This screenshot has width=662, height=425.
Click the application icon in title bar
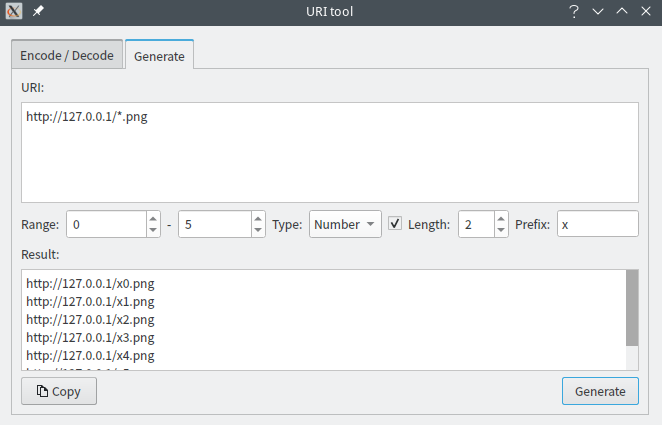[x=14, y=11]
